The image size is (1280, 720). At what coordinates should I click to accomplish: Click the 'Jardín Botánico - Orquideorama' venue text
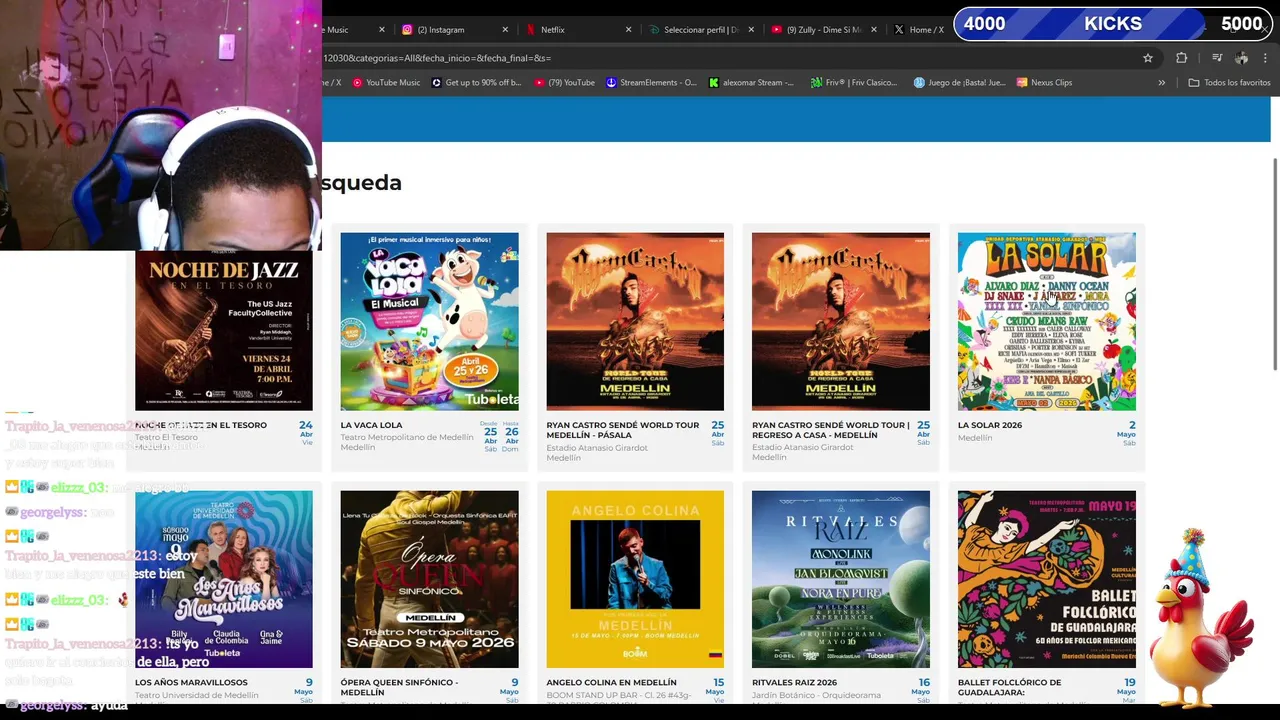click(x=816, y=695)
